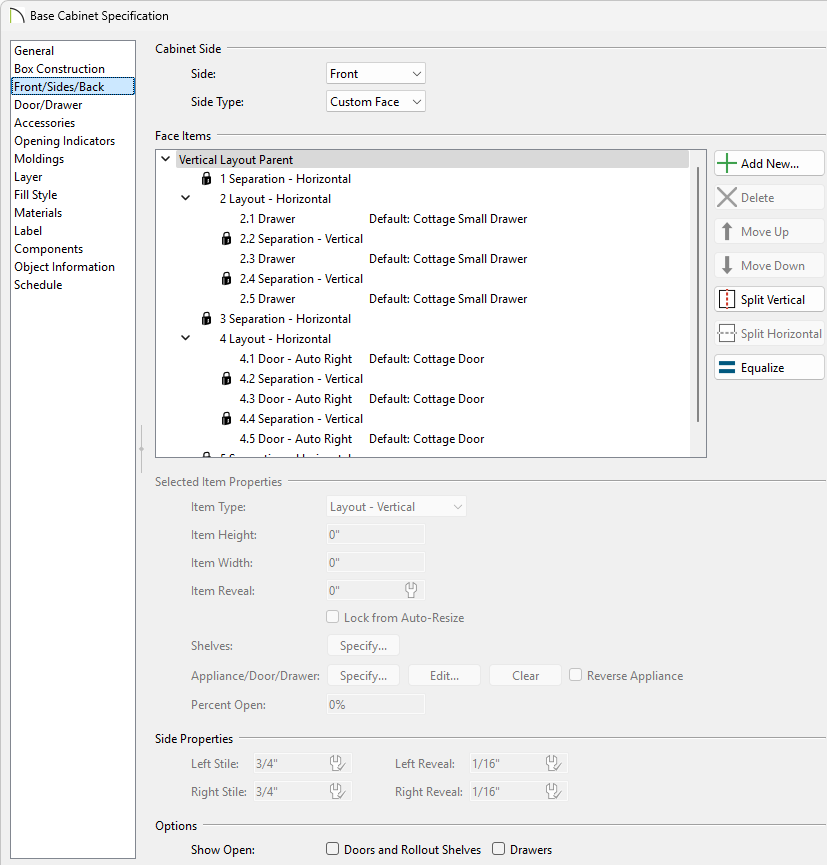
Task: Select the Front/Sides/Back panel
Action: (73, 87)
